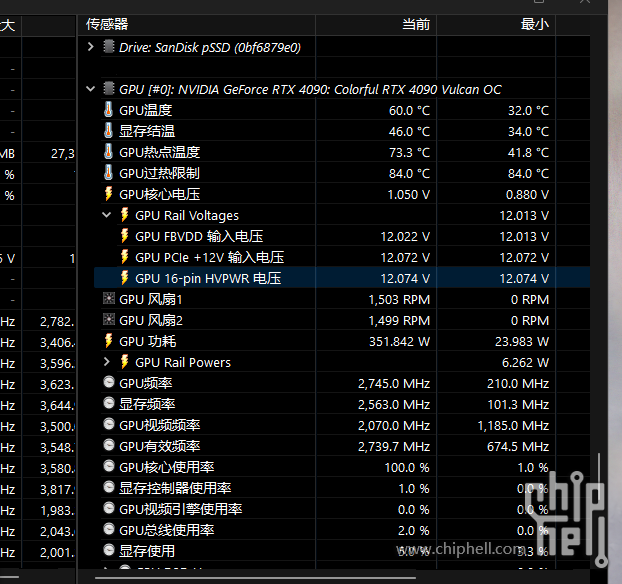Select the 显存频率 row label
Viewport: 622px width, 584px height.
(147, 405)
